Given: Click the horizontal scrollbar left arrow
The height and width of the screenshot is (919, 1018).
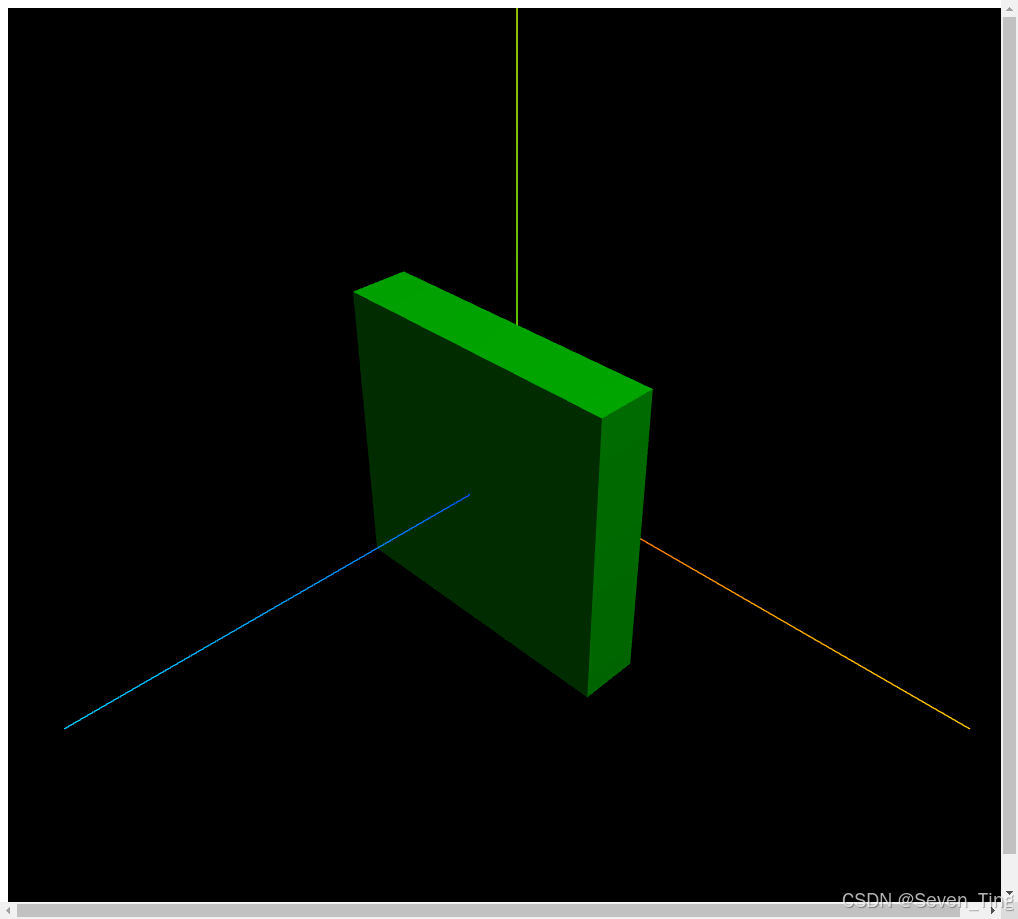Looking at the screenshot, I should [x=8, y=911].
